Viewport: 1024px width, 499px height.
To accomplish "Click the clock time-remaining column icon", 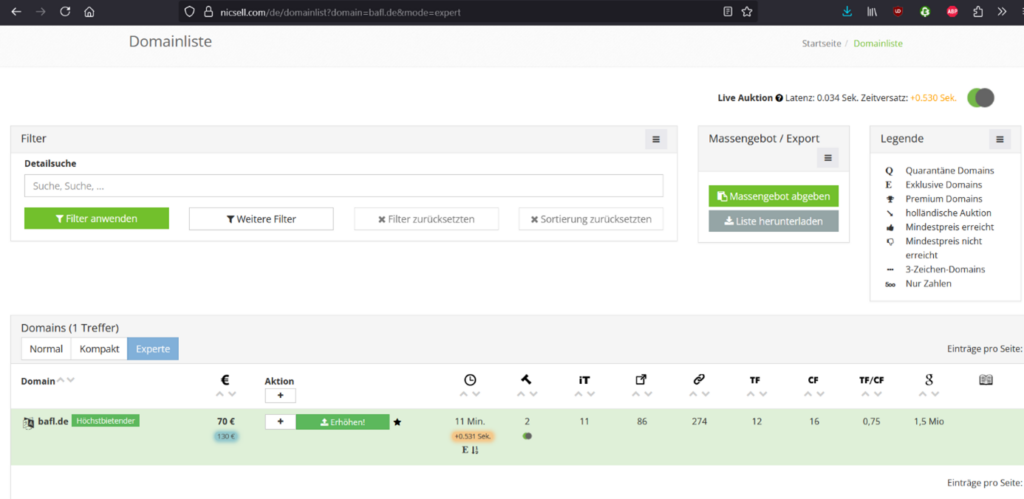I will tap(470, 380).
